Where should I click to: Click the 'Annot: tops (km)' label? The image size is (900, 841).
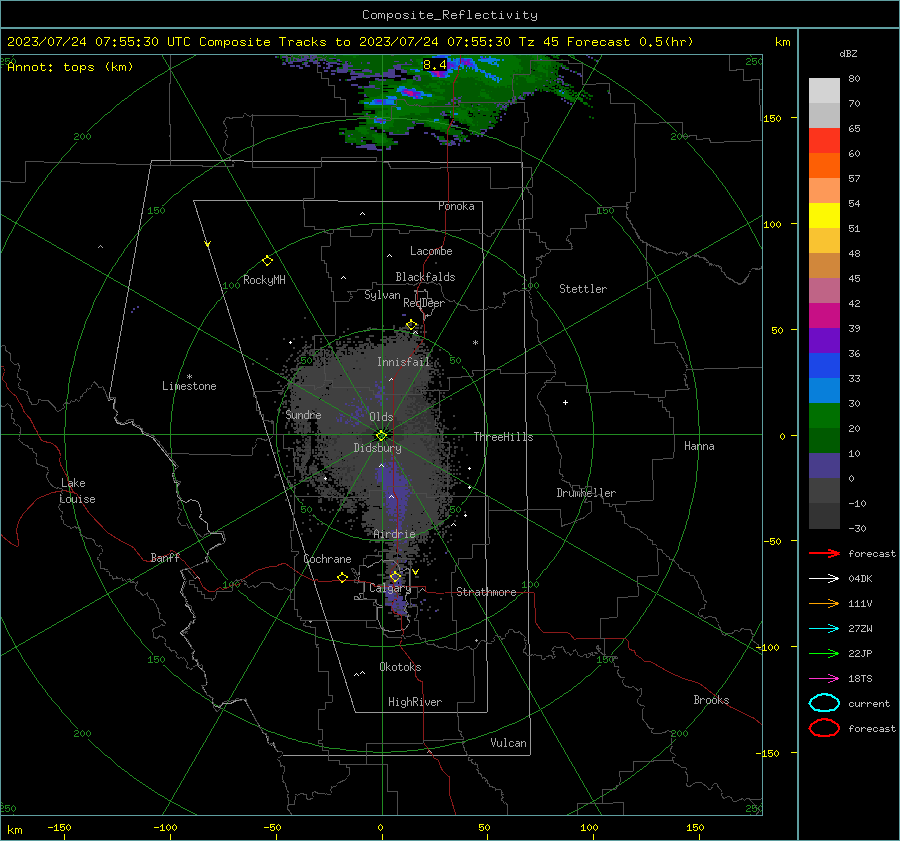click(x=71, y=67)
